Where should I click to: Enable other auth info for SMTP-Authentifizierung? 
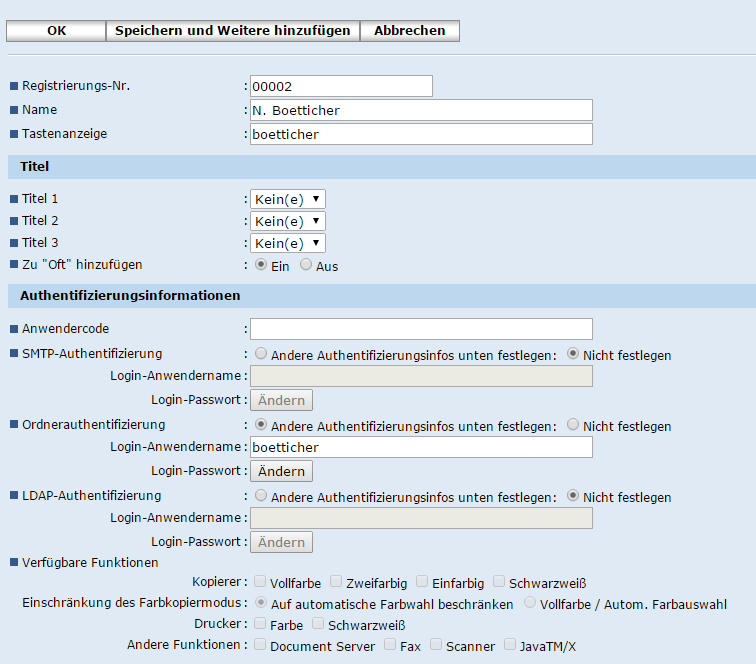tap(261, 353)
